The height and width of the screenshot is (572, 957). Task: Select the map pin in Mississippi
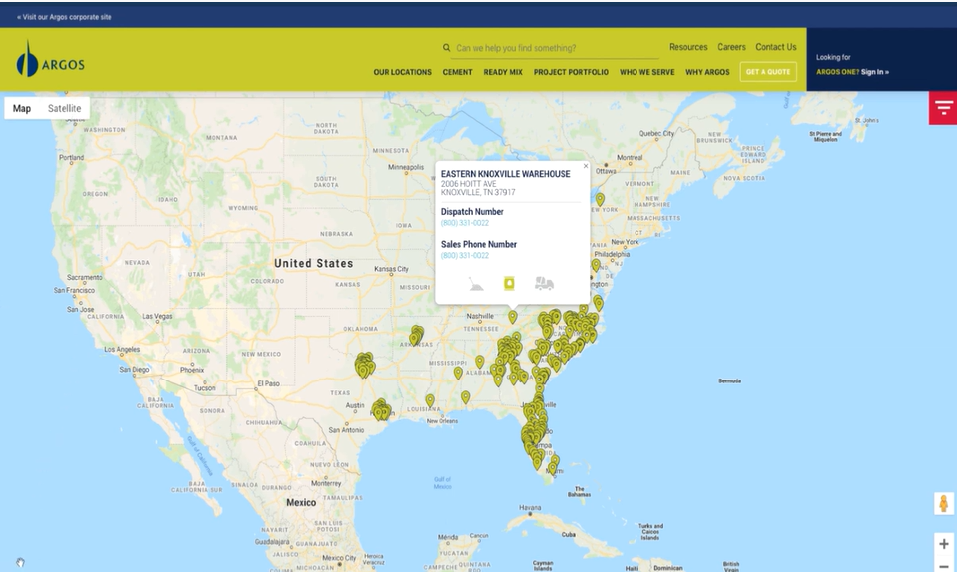(x=458, y=373)
